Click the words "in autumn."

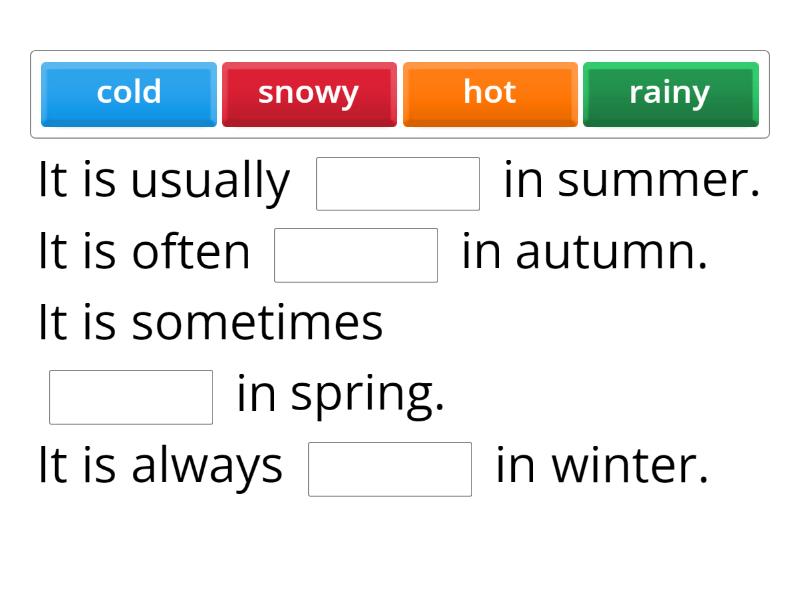click(585, 252)
